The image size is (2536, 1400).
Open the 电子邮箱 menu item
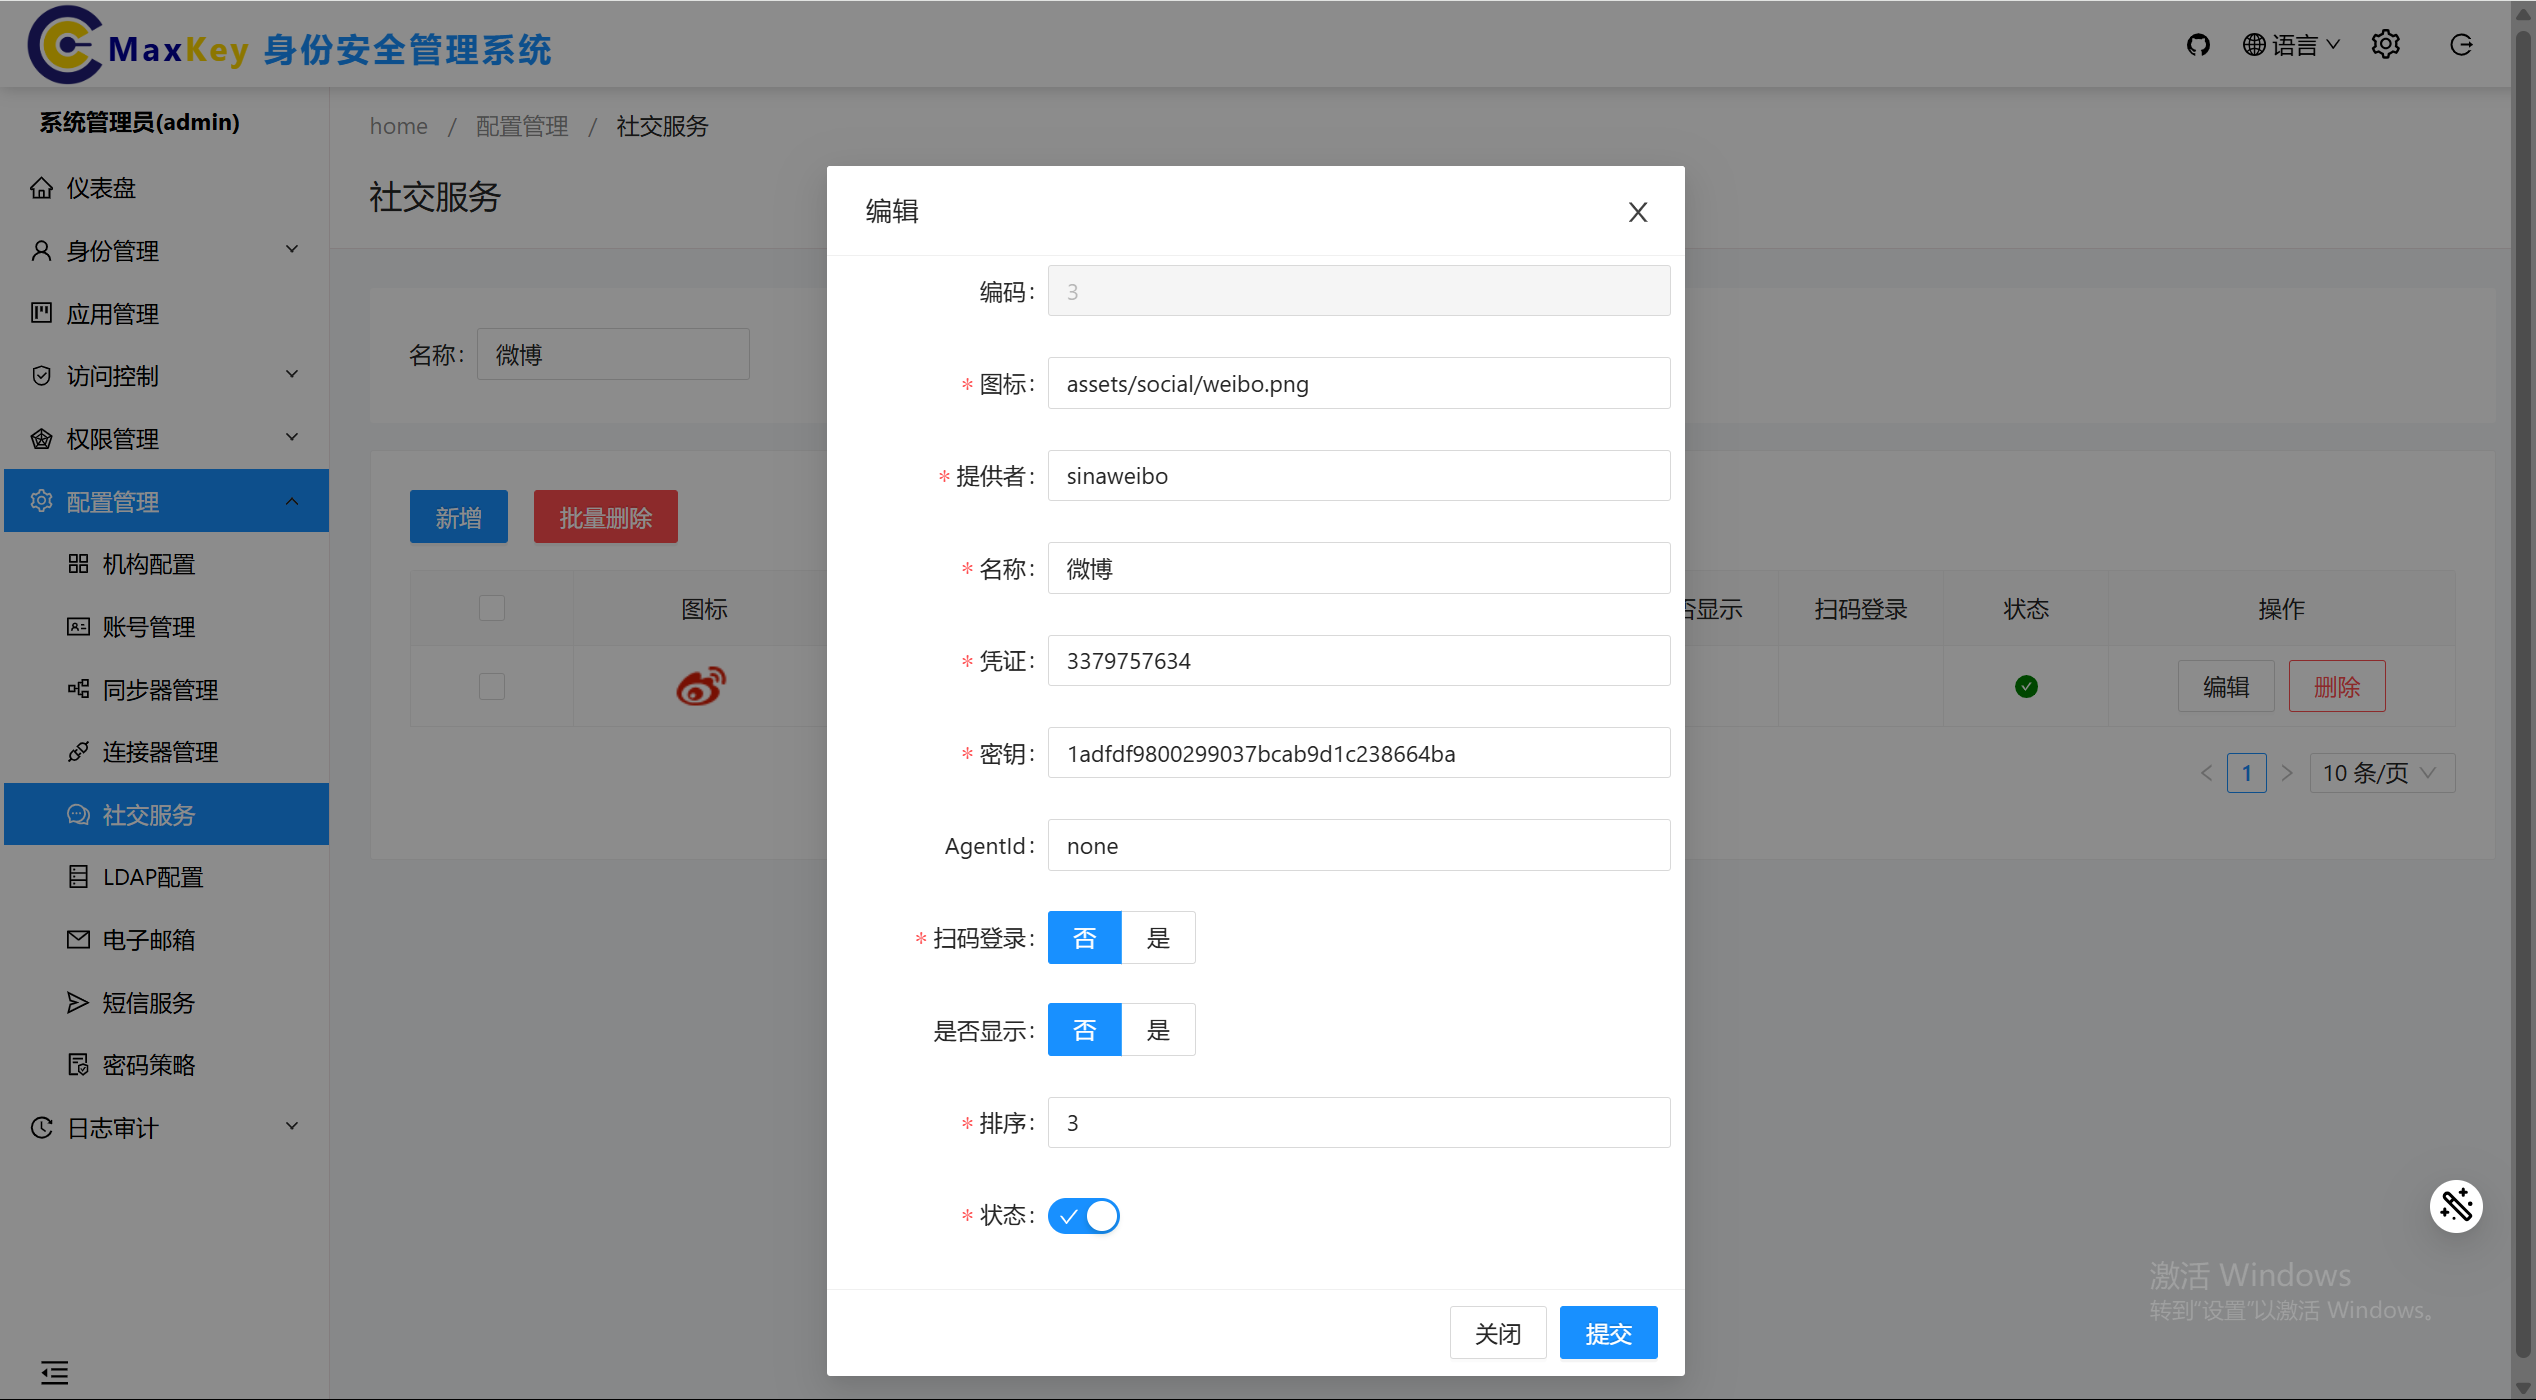click(148, 940)
